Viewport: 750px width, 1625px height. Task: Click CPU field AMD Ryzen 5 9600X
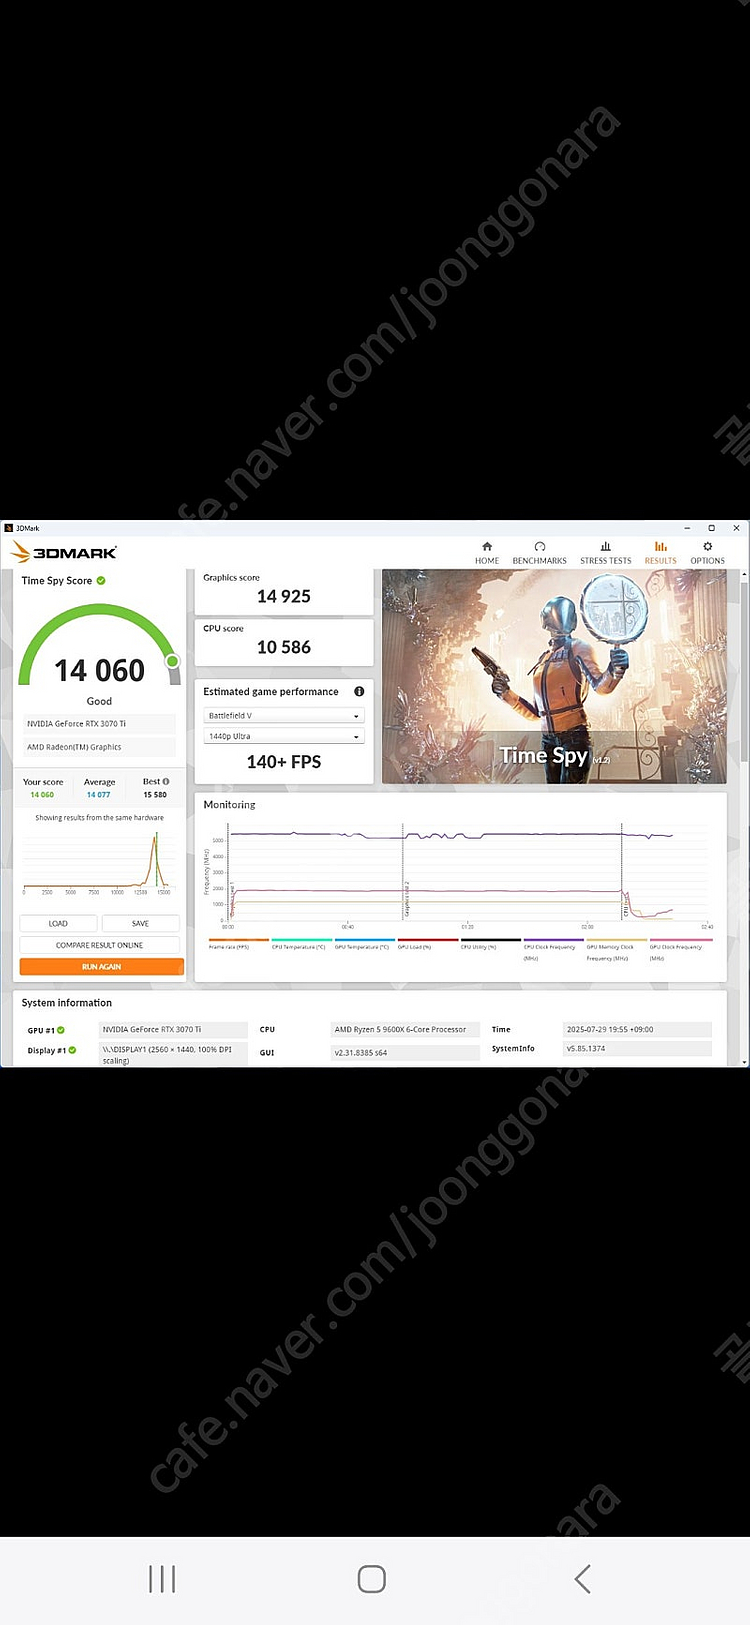pos(405,1030)
